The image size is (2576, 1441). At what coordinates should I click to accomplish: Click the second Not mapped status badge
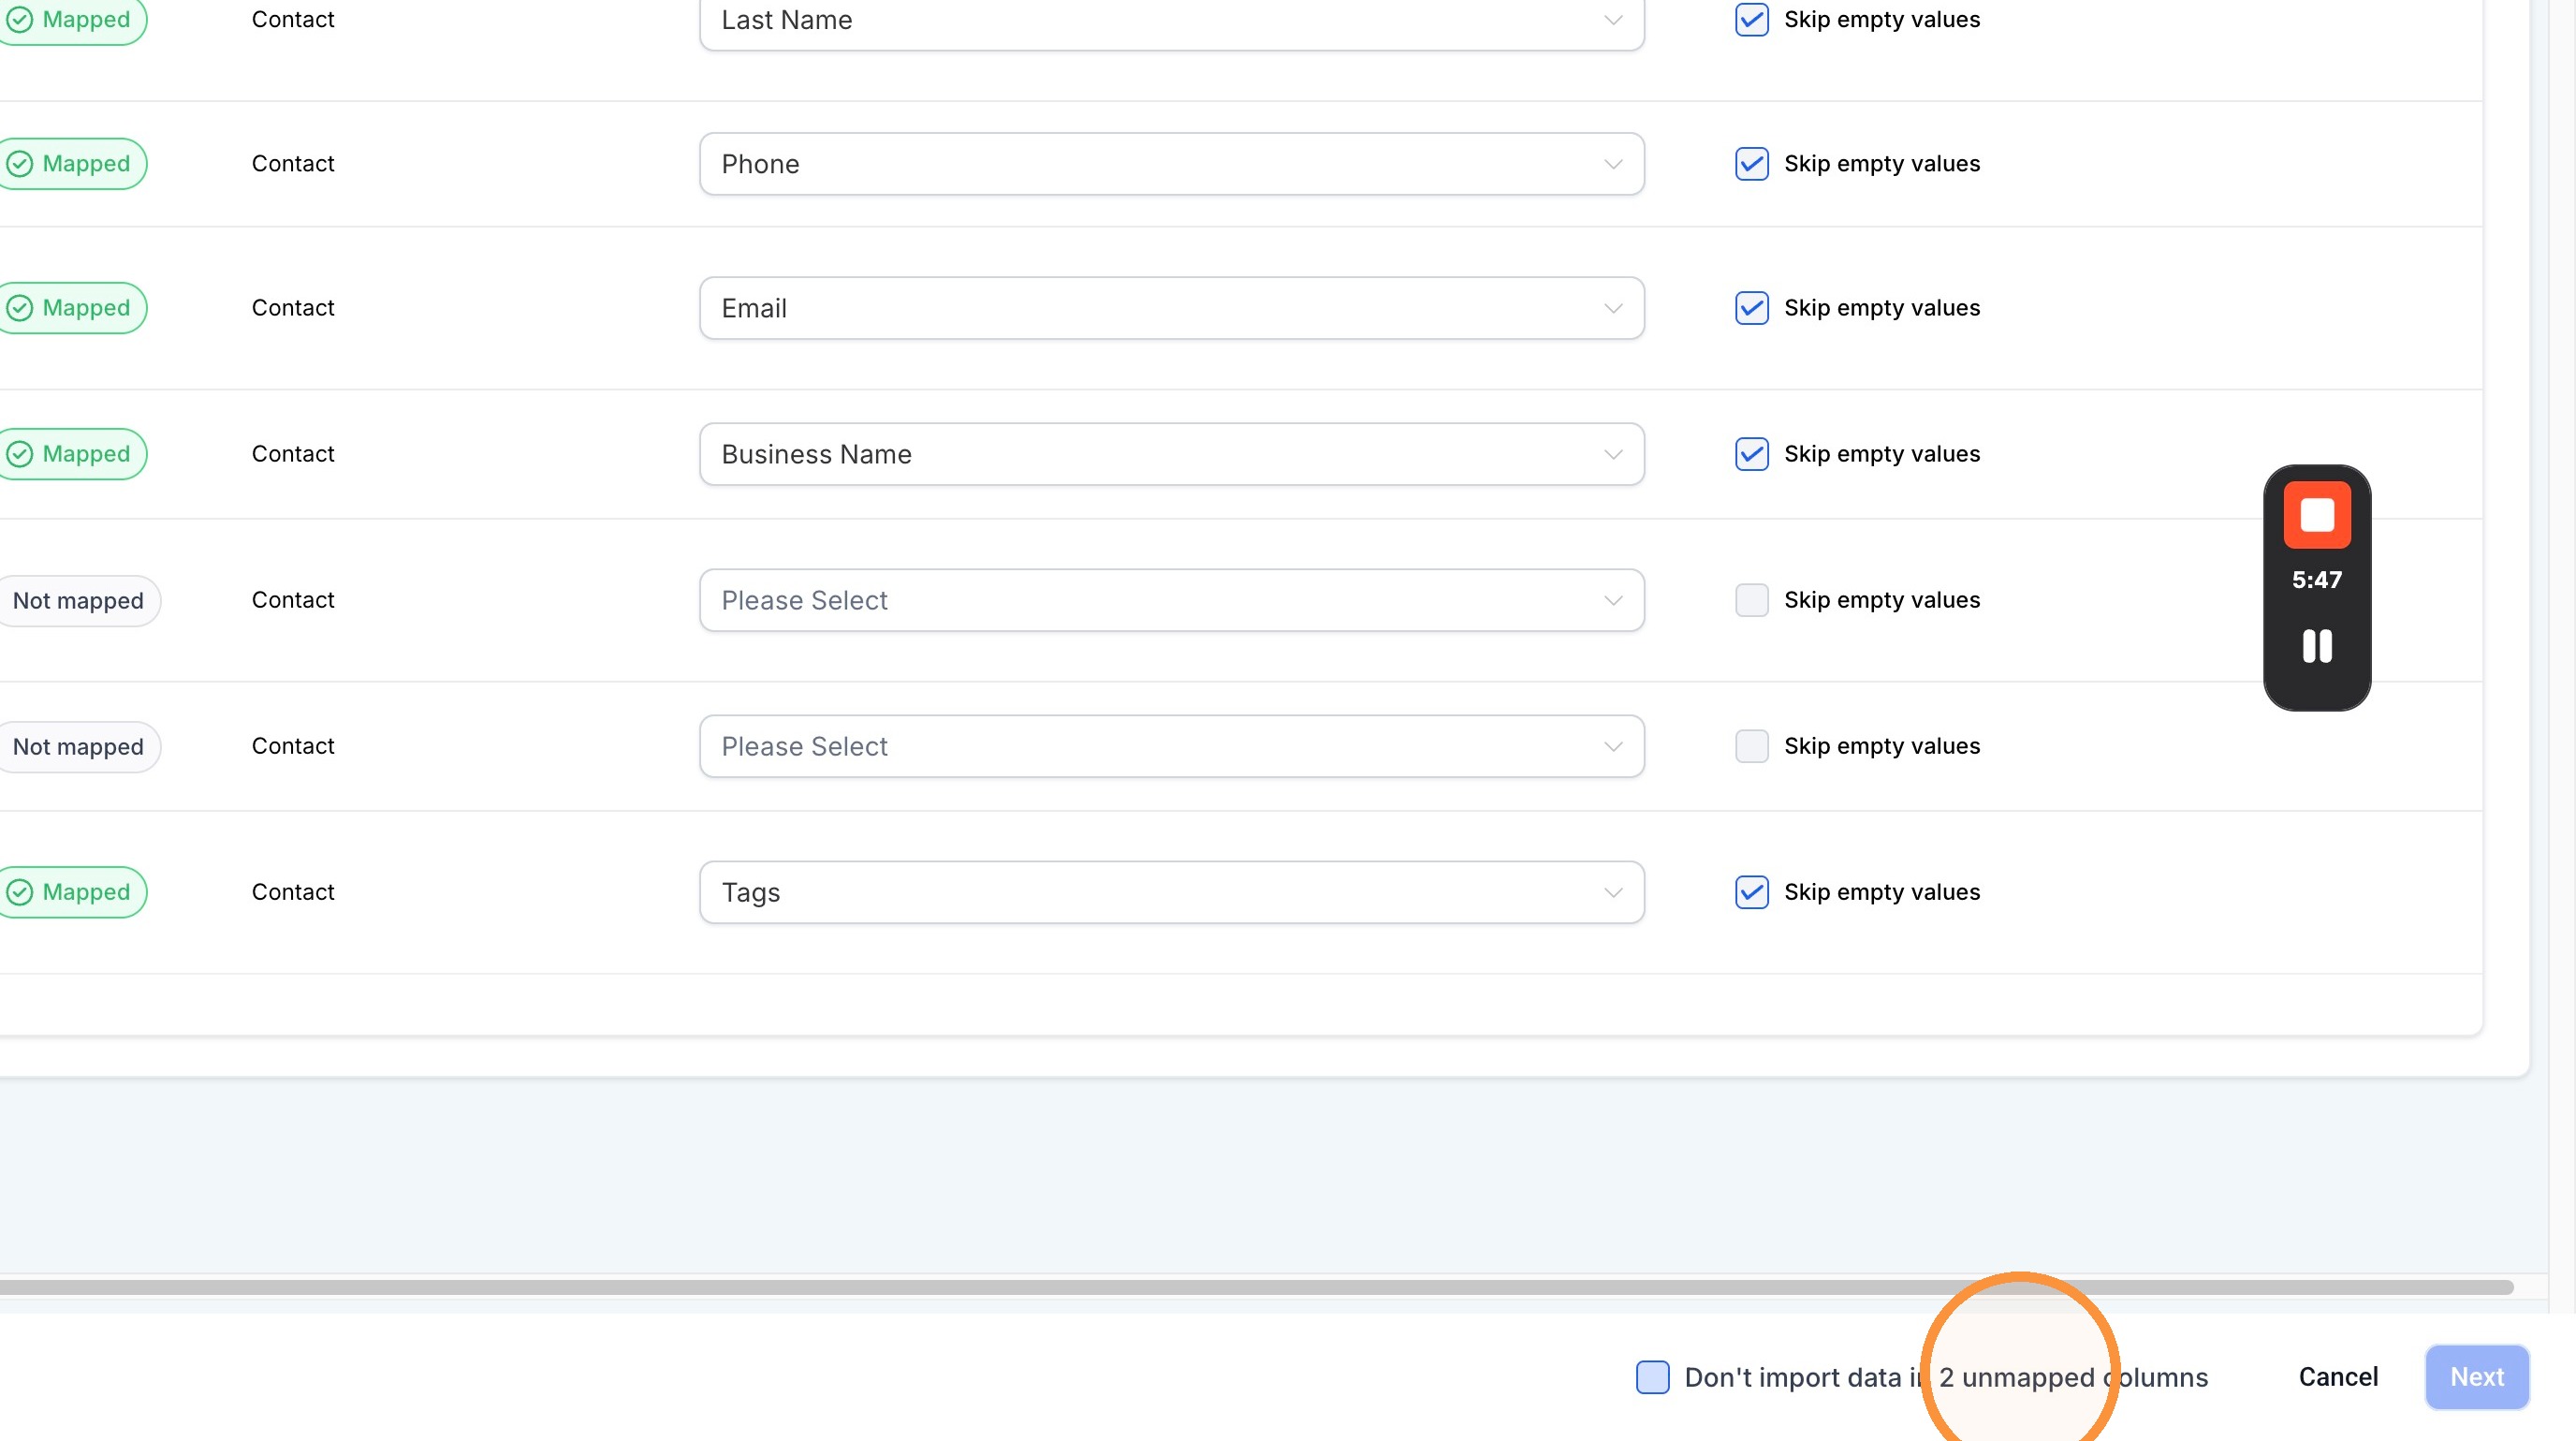(x=78, y=747)
